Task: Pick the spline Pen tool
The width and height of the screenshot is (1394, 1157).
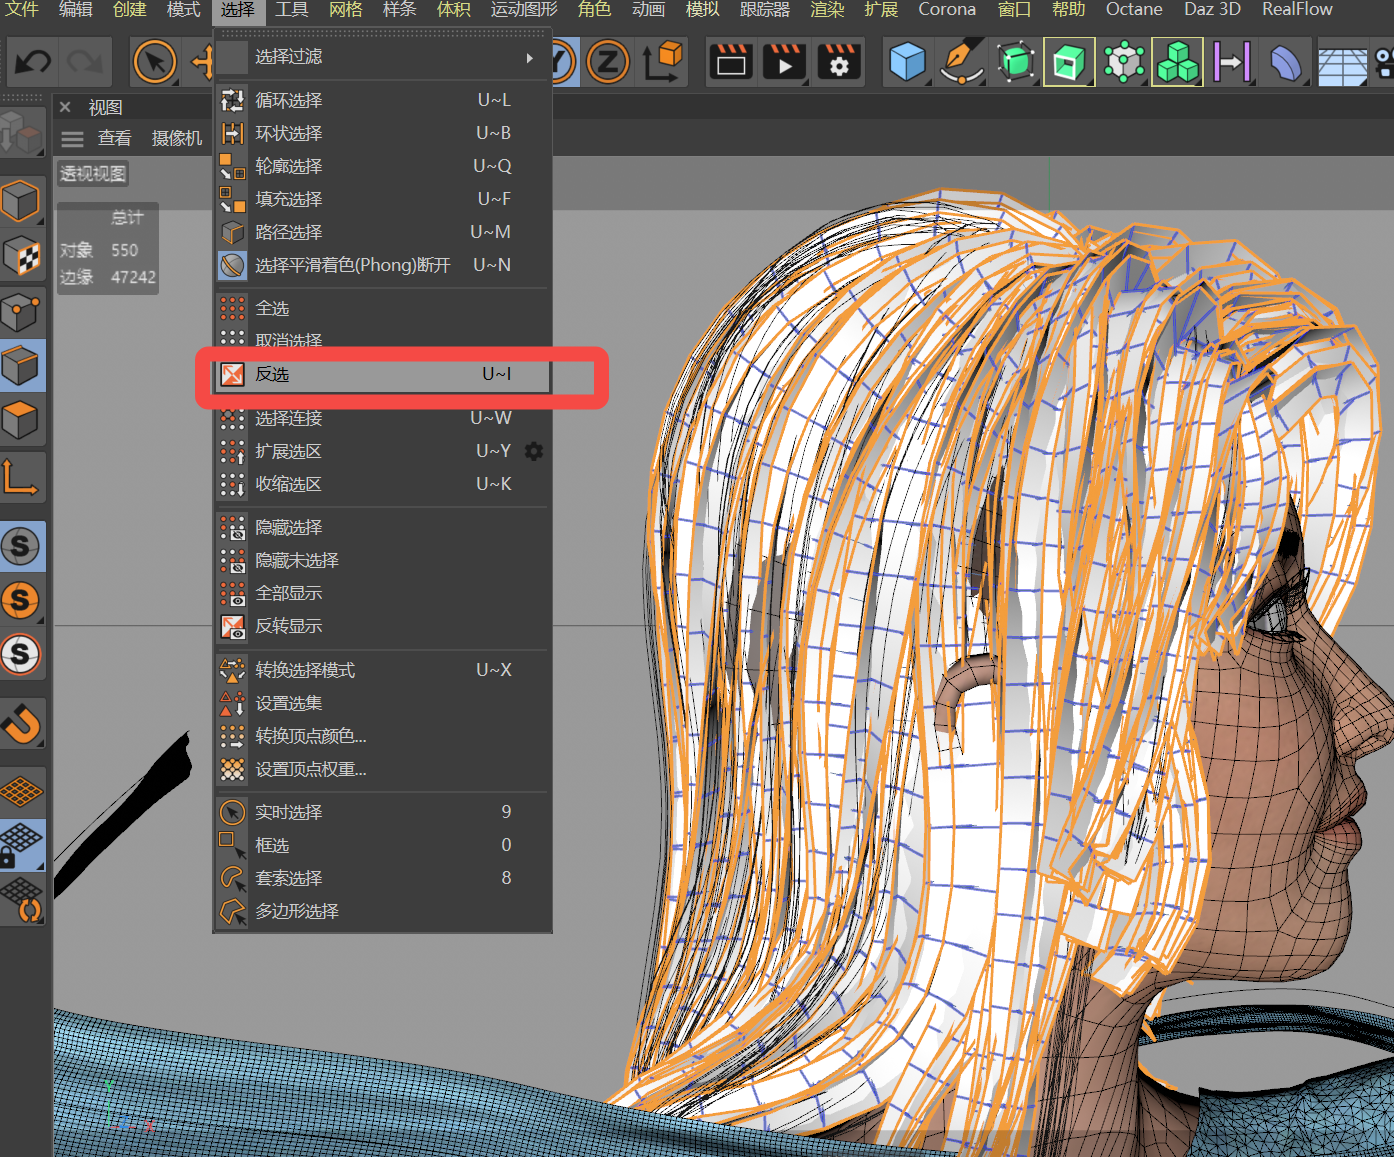Action: pos(962,62)
